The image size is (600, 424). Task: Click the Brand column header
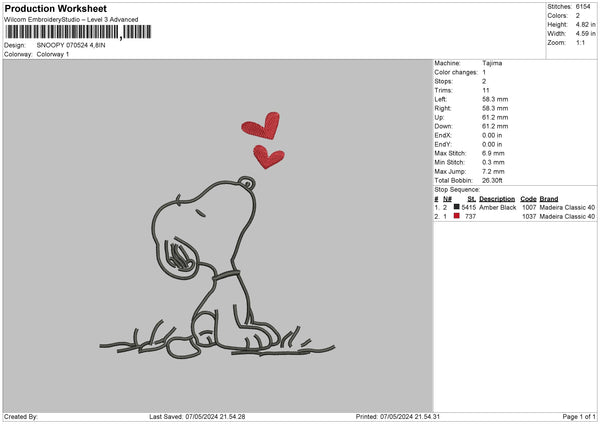[x=549, y=199]
